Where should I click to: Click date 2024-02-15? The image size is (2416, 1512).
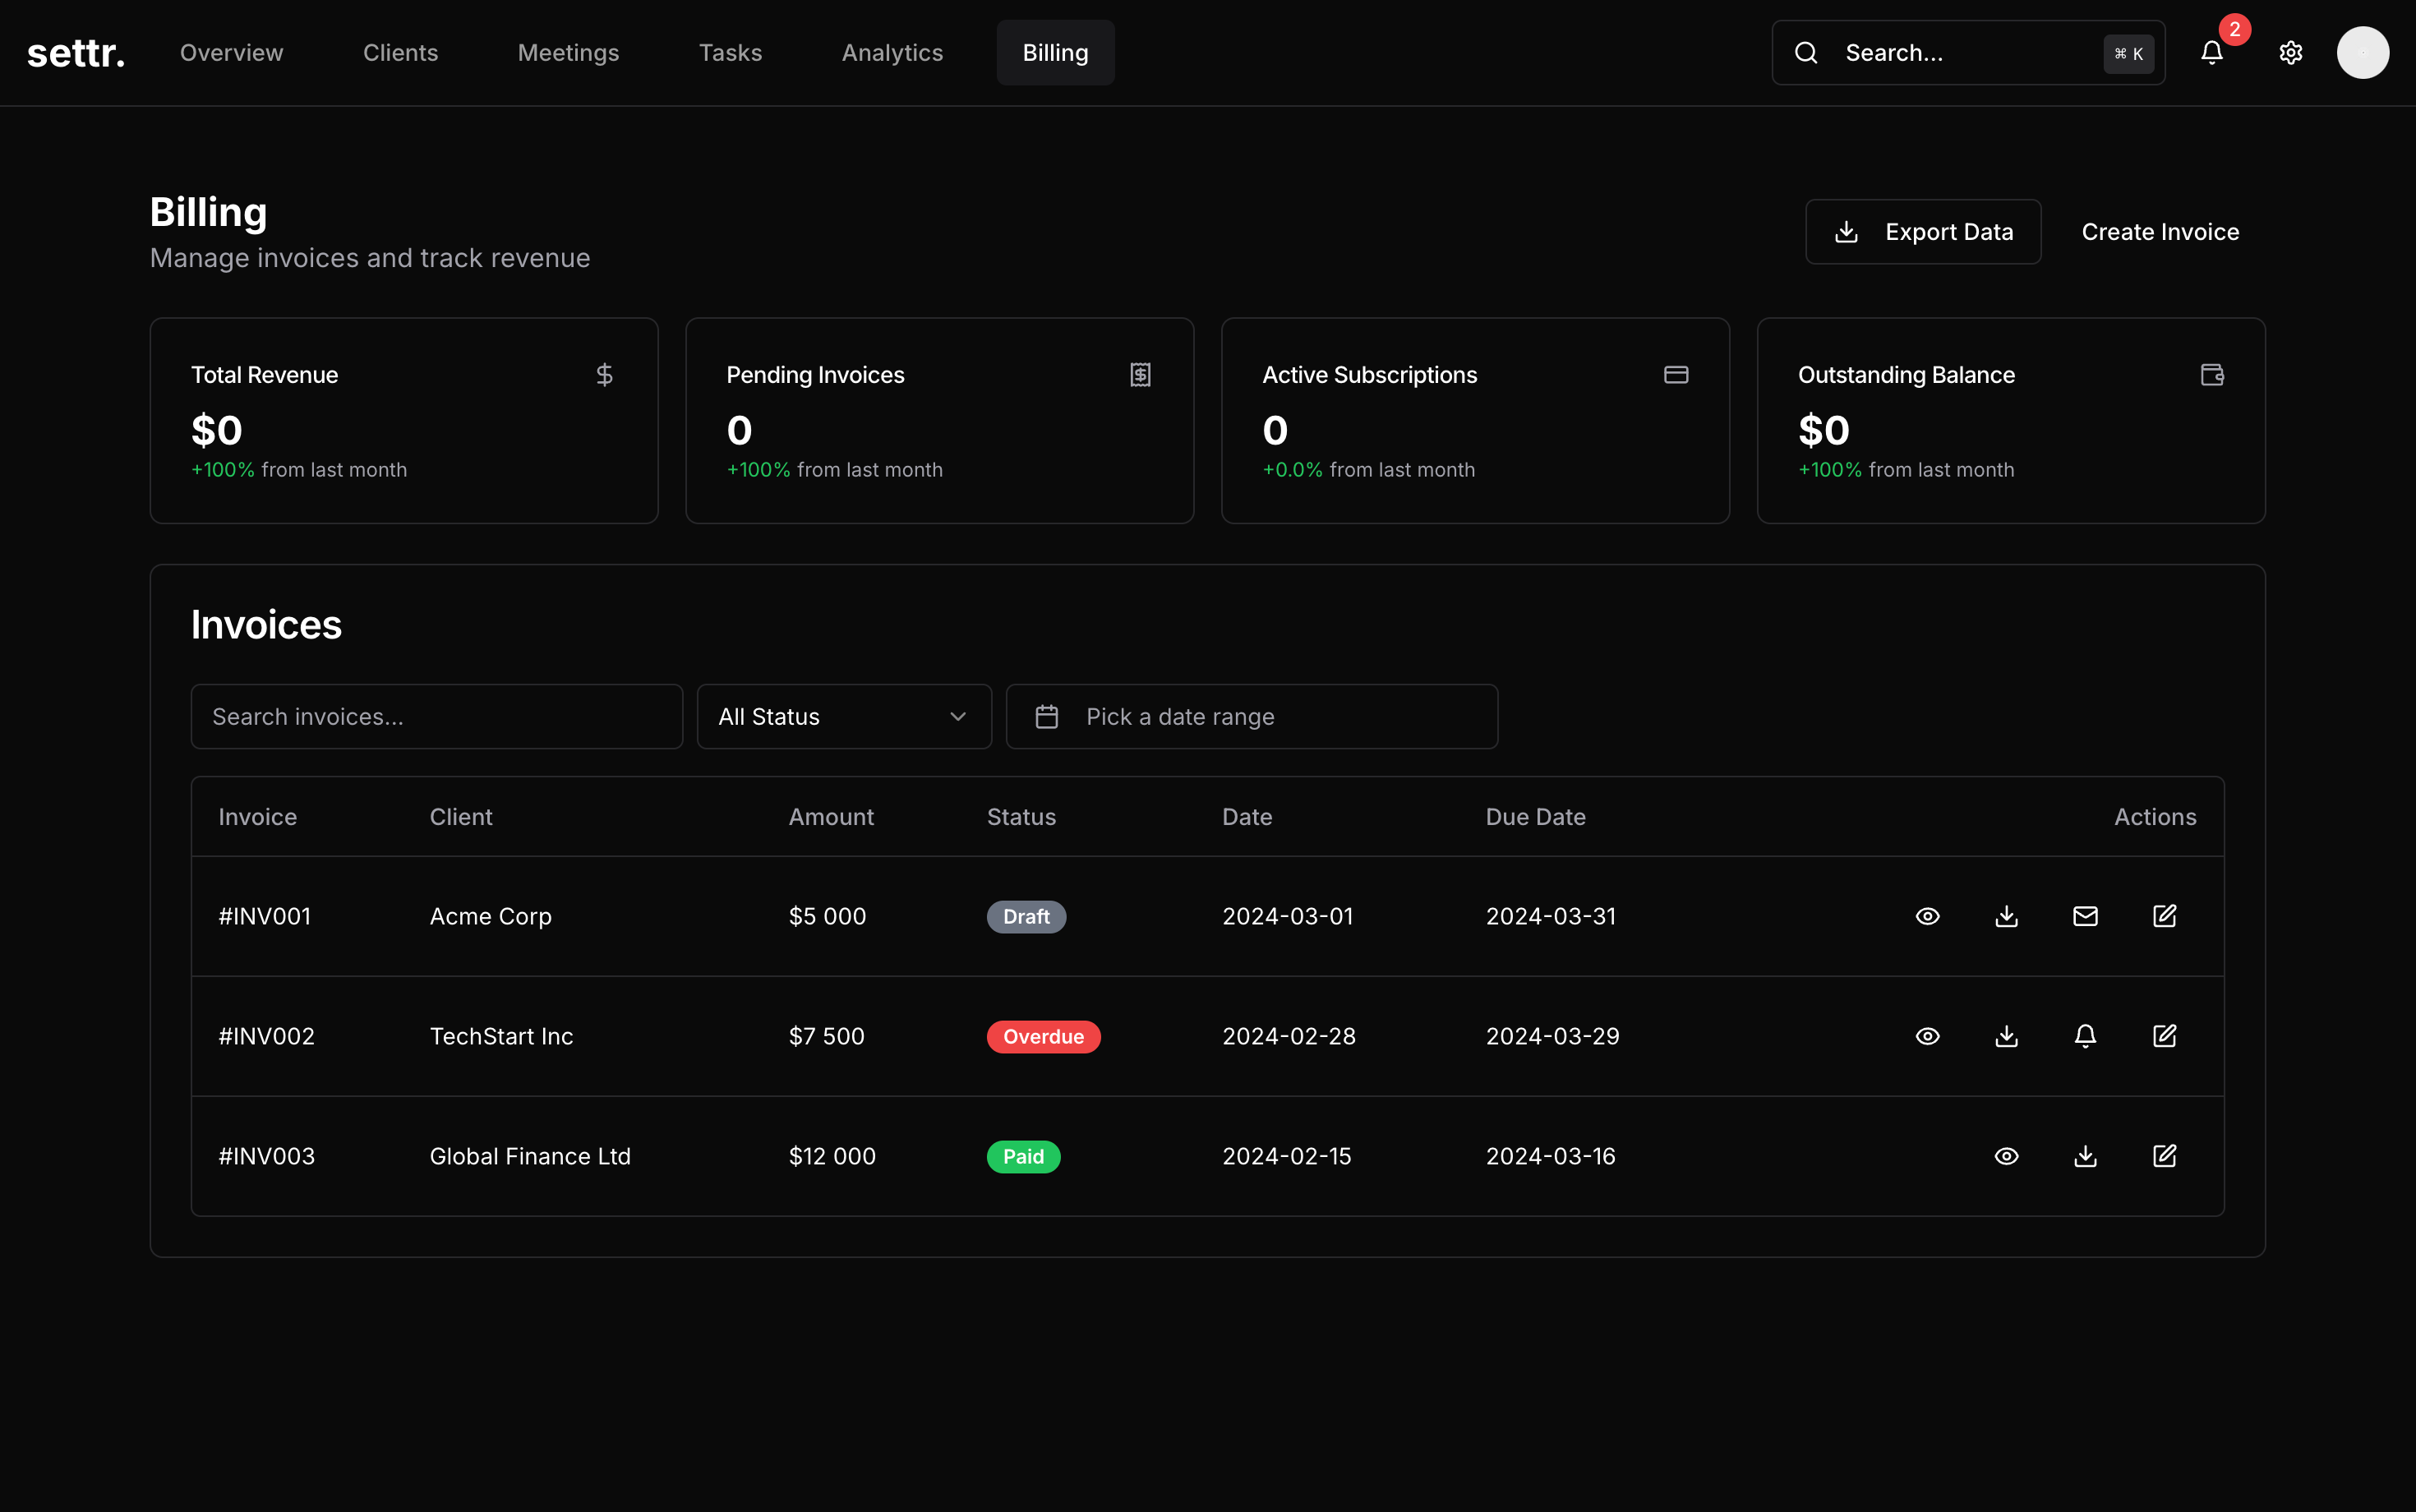(x=1286, y=1156)
